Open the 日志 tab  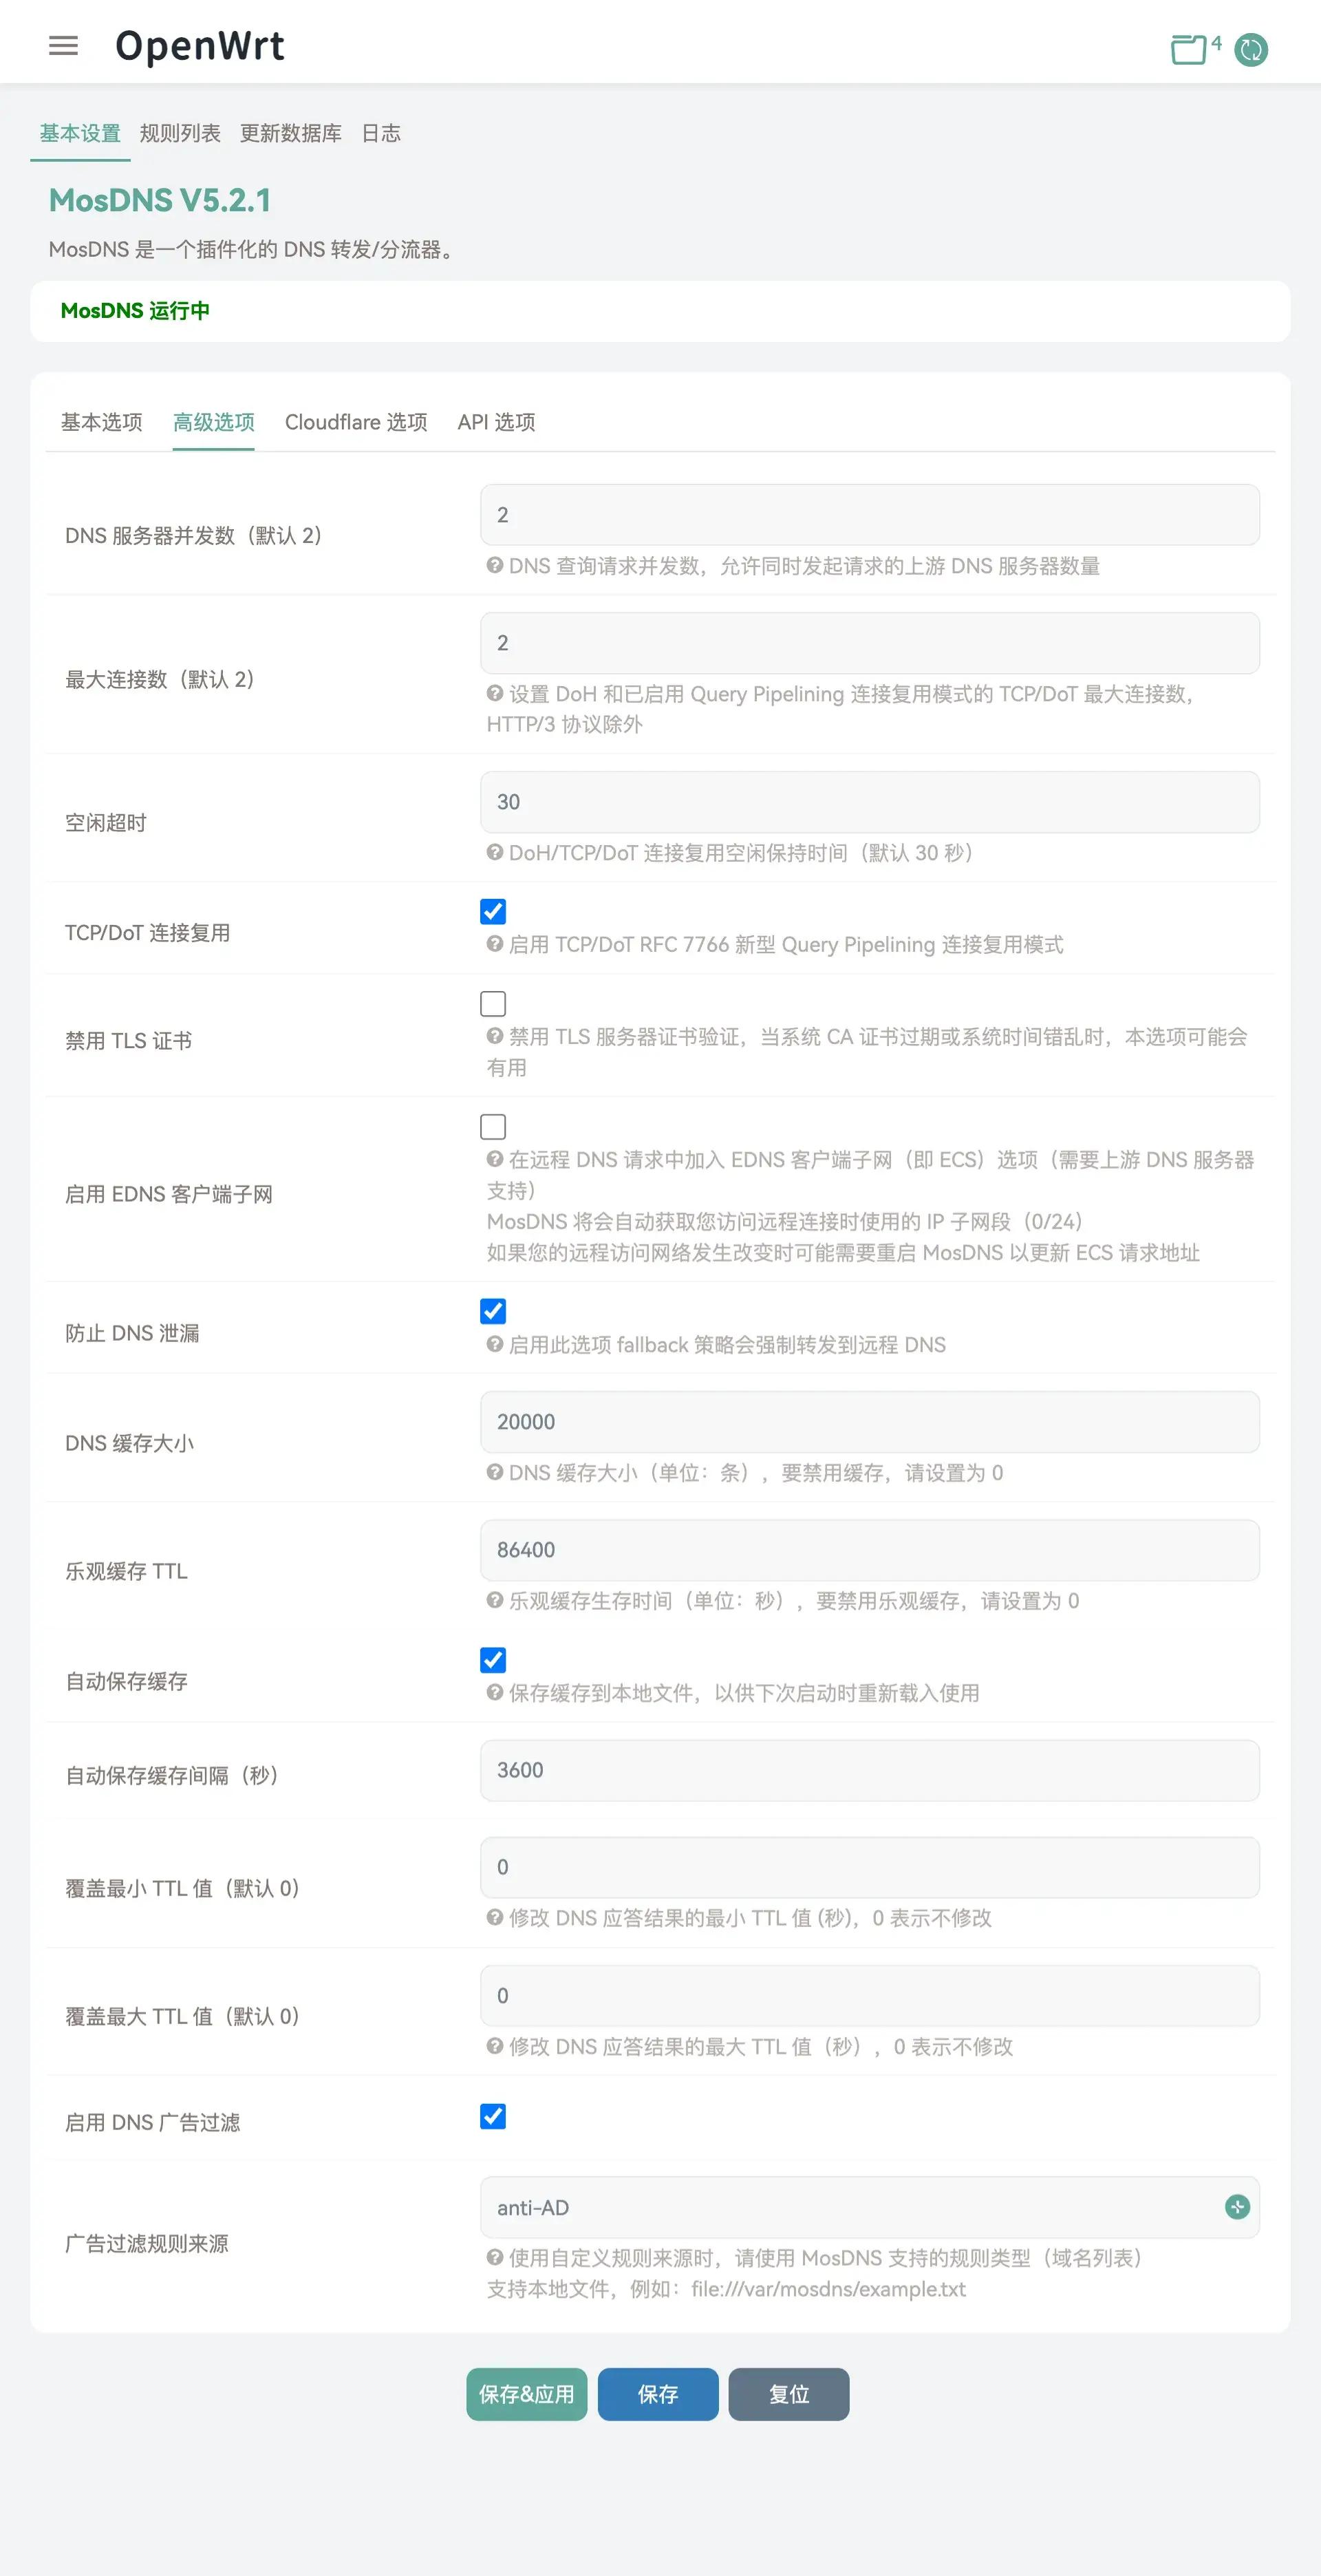[x=381, y=133]
